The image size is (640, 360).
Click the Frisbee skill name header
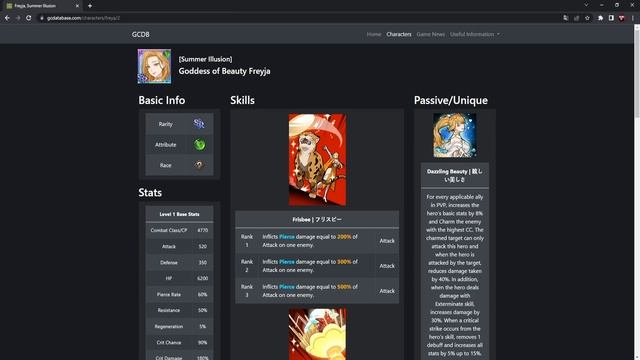click(x=317, y=220)
